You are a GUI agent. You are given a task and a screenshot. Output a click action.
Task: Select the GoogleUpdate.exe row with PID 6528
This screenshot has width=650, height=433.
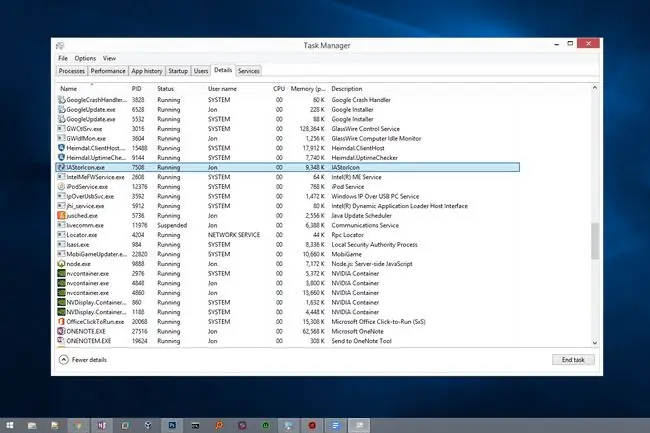(288, 109)
